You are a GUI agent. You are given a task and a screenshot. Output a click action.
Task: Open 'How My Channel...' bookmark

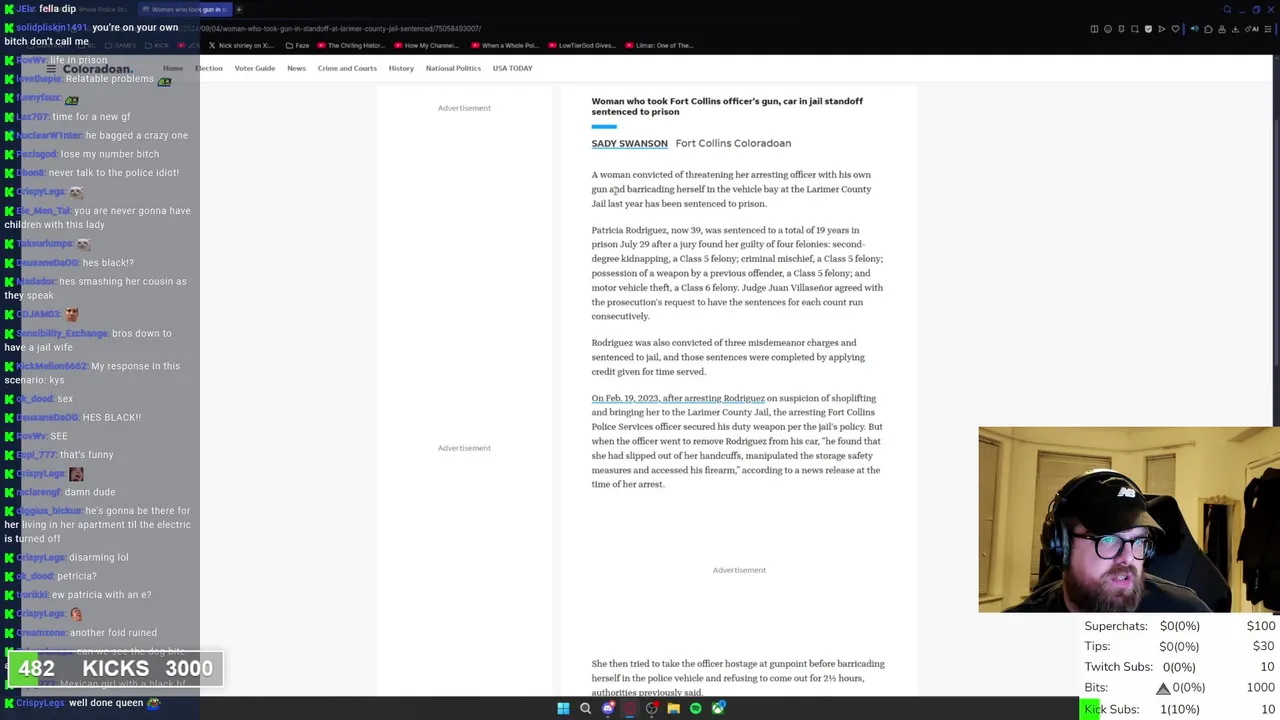pos(427,45)
